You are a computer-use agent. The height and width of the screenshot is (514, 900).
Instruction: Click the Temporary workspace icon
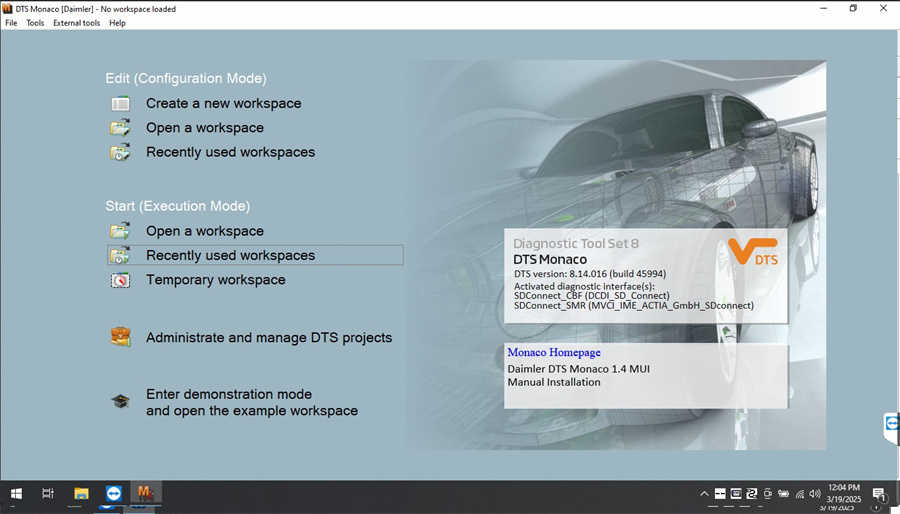120,280
